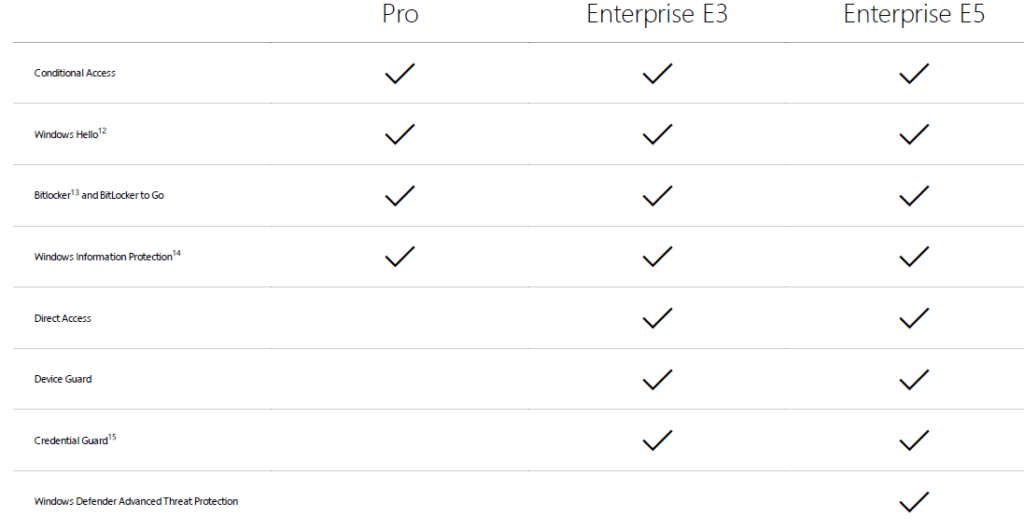
Task: Click the Direct Access feature label
Action: point(63,318)
